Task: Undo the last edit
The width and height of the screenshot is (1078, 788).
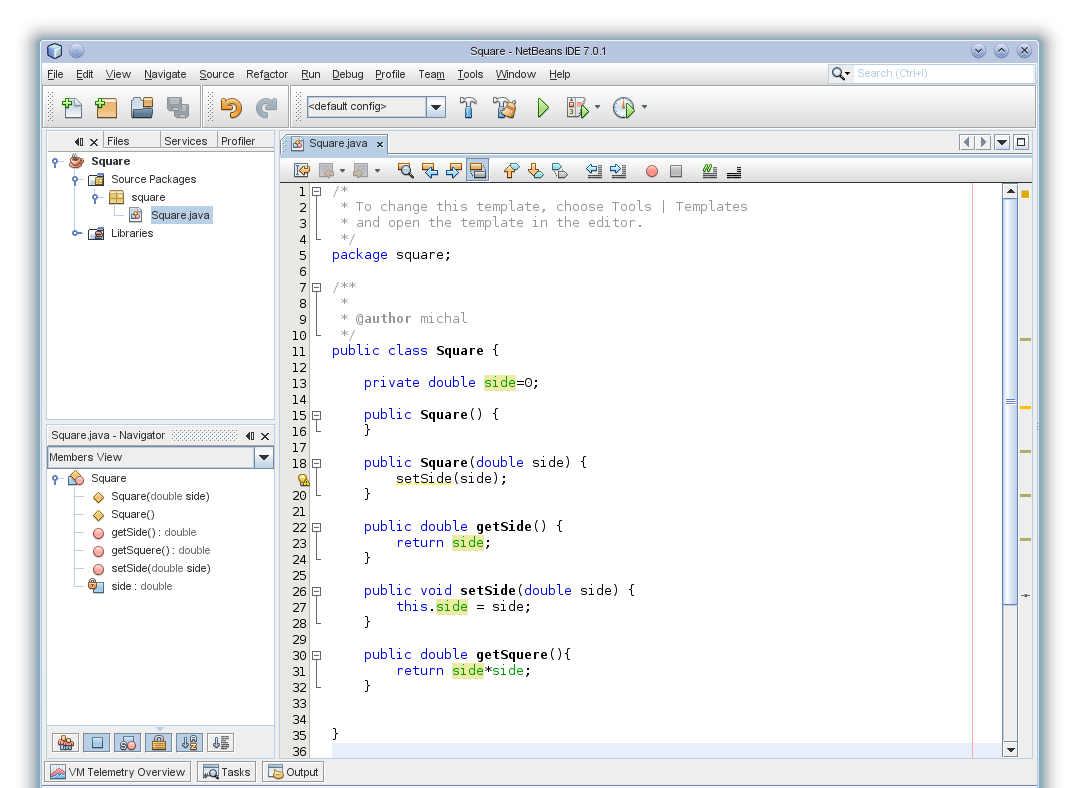Action: click(x=232, y=107)
